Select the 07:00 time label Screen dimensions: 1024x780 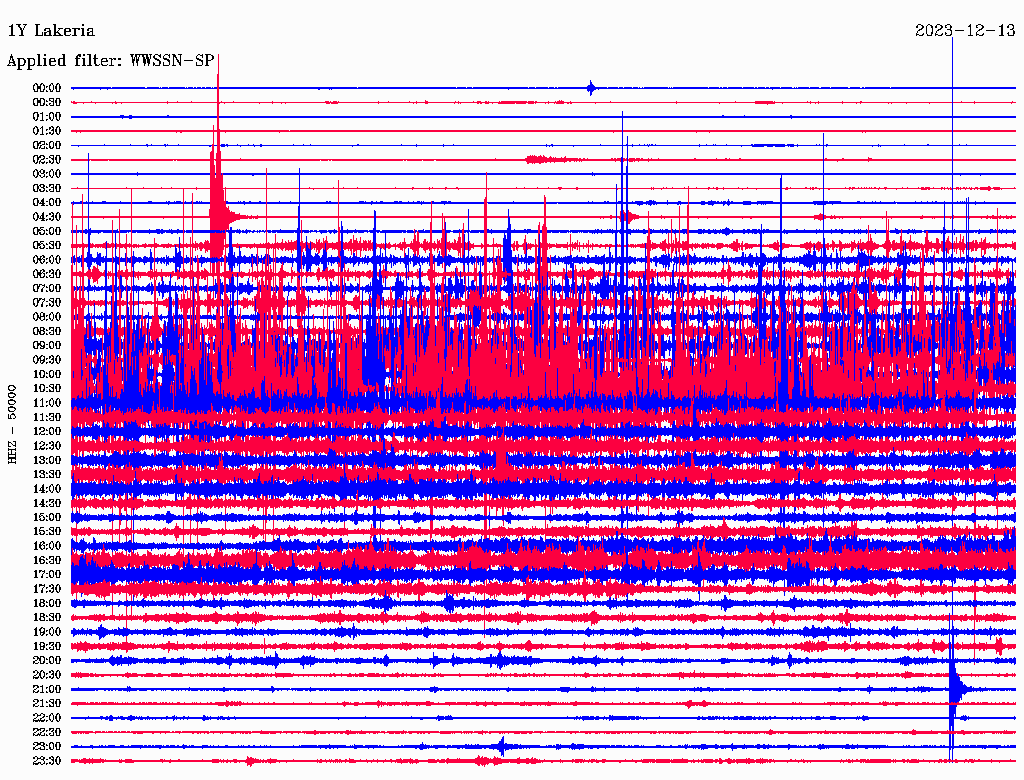[x=47, y=289]
